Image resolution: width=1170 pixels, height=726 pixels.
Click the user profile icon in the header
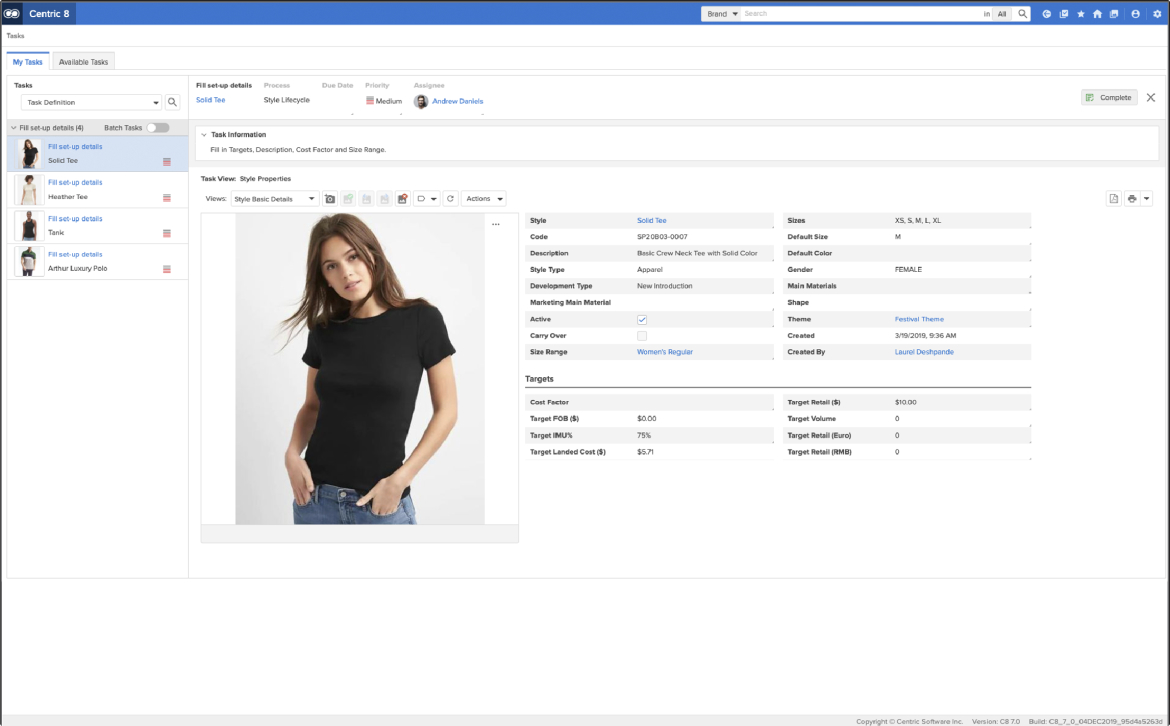1136,13
